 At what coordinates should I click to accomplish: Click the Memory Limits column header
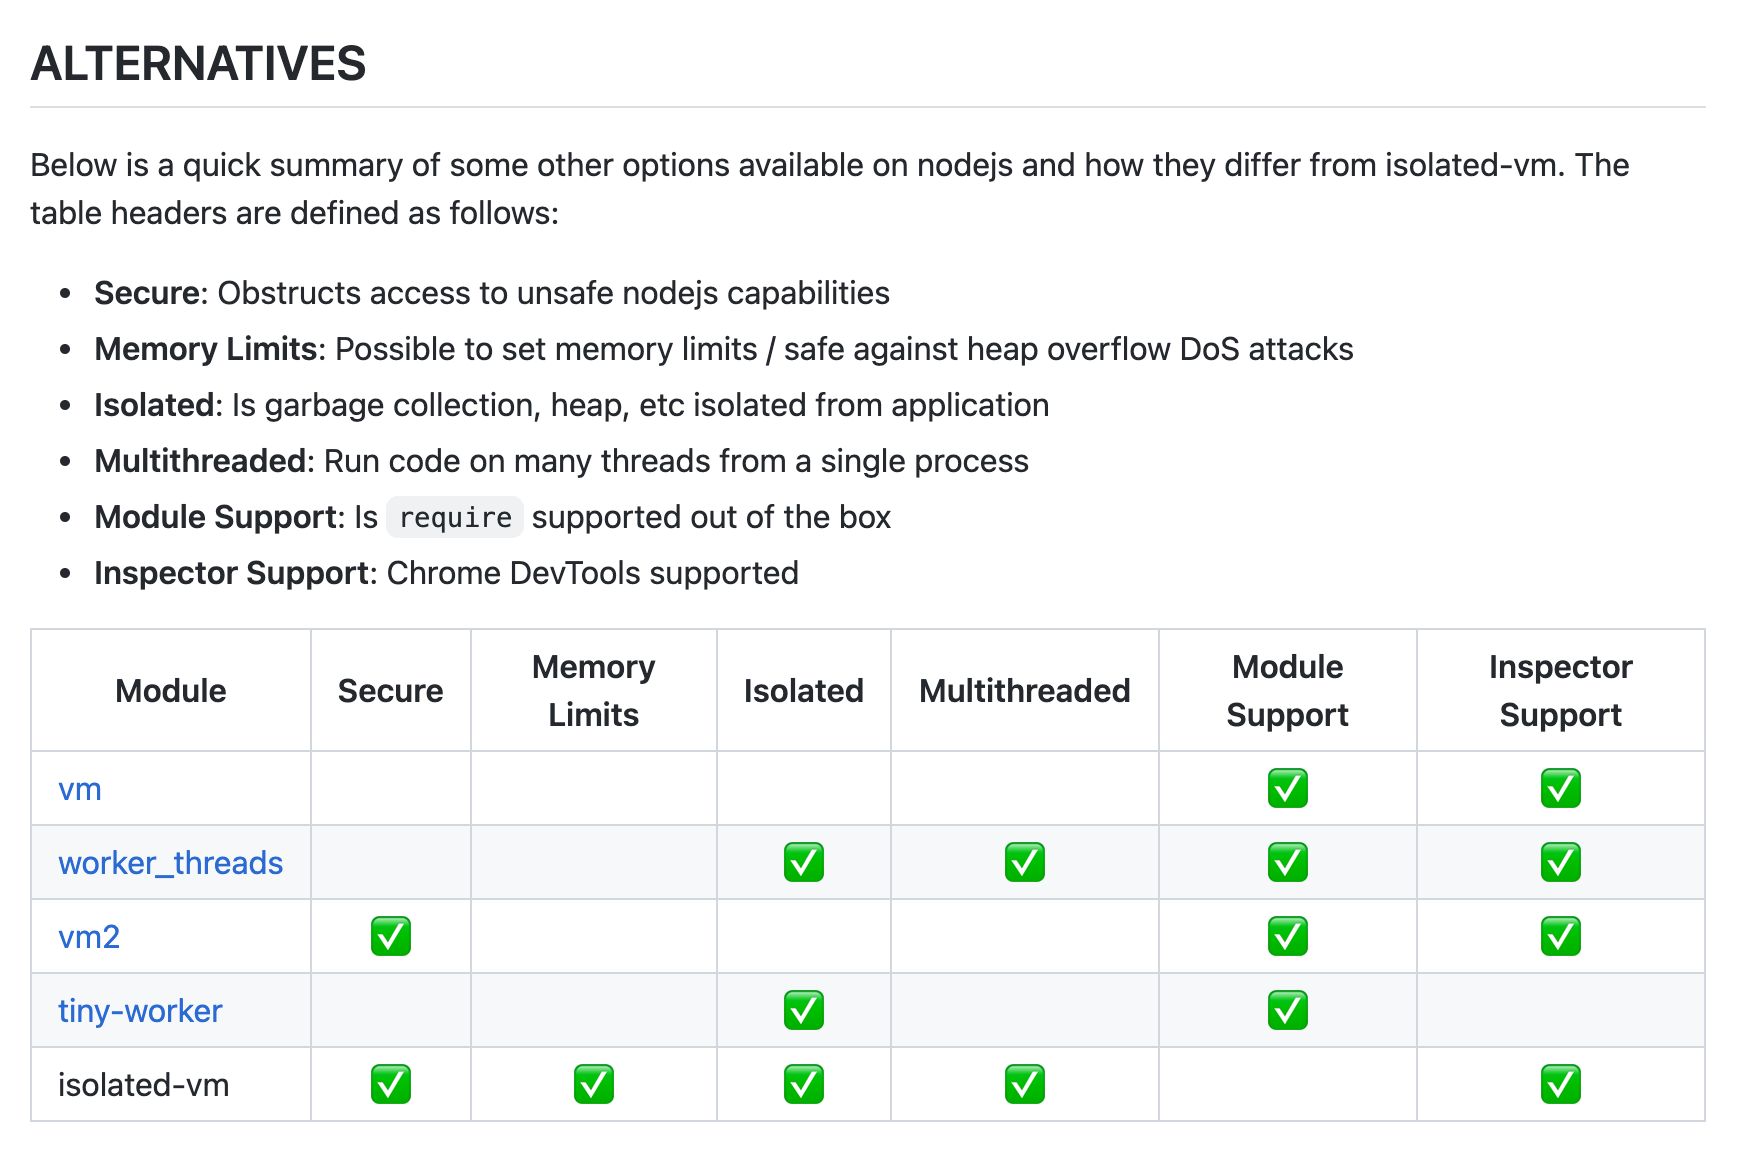pos(593,691)
